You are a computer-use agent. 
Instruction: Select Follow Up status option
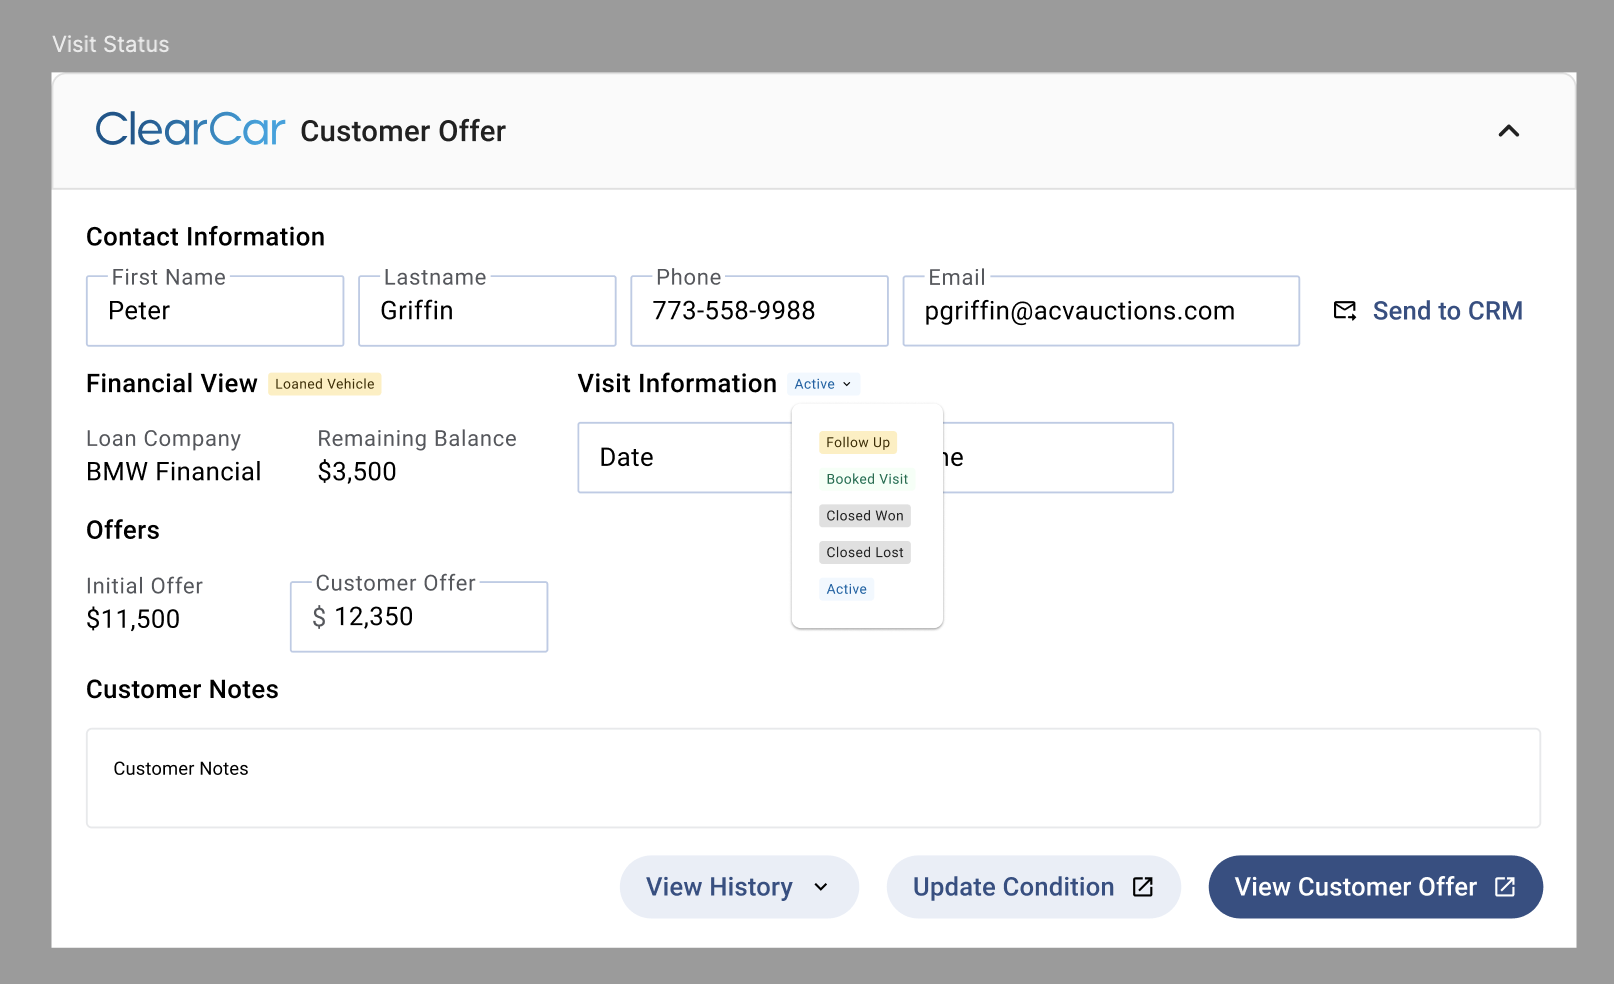(x=857, y=442)
